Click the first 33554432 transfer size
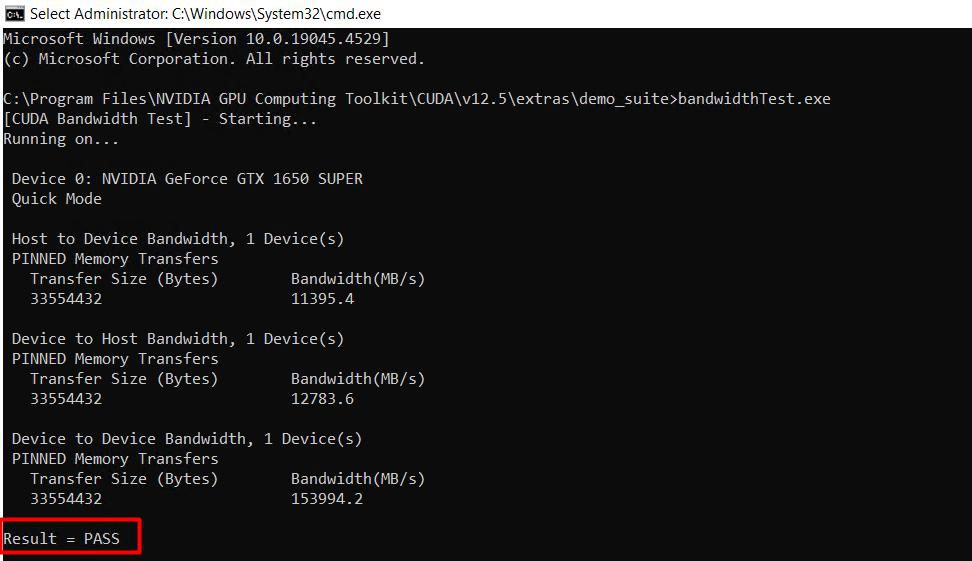 click(66, 299)
